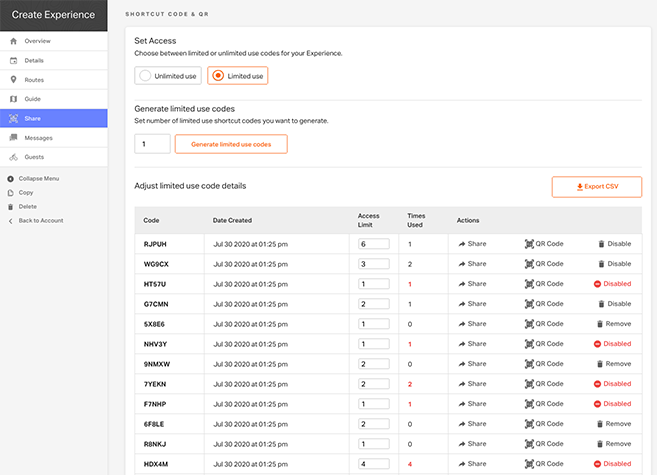This screenshot has width=657, height=475.
Task: Open the Guide section
Action: [x=54, y=99]
